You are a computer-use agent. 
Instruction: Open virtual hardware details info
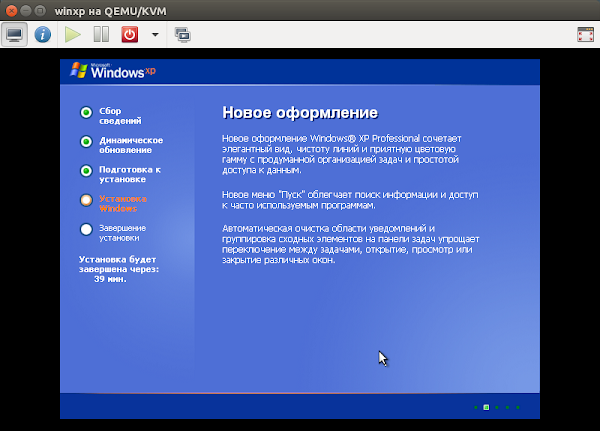click(x=42, y=35)
